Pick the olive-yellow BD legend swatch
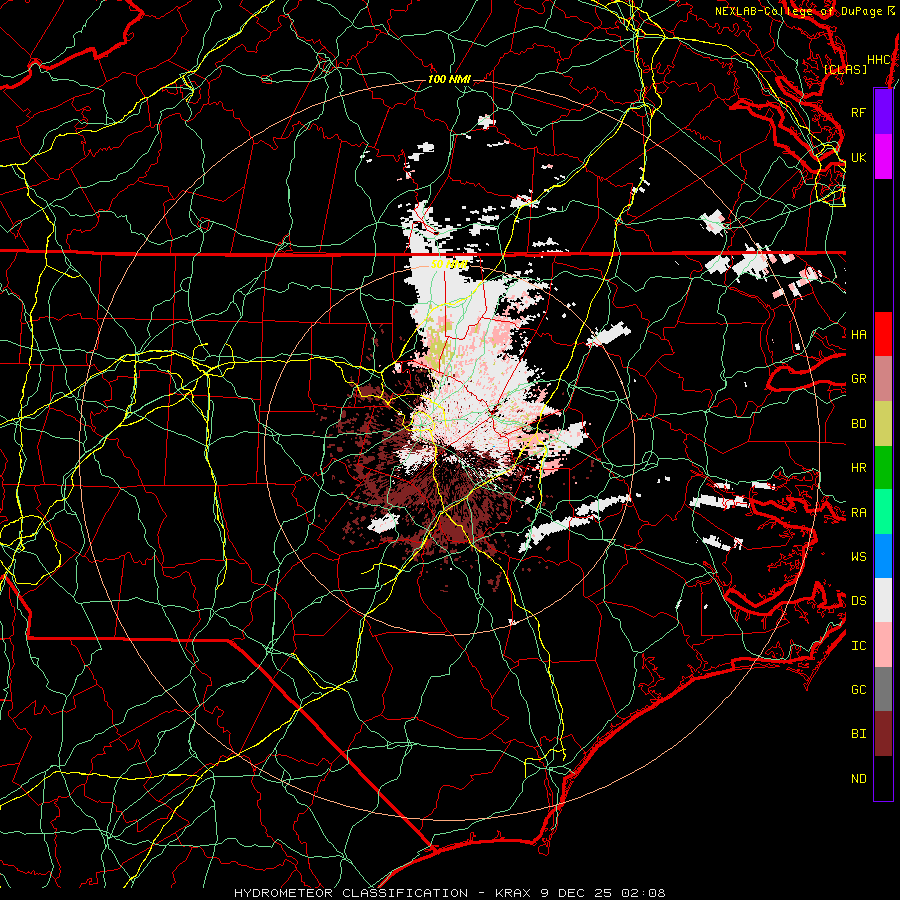 (883, 424)
